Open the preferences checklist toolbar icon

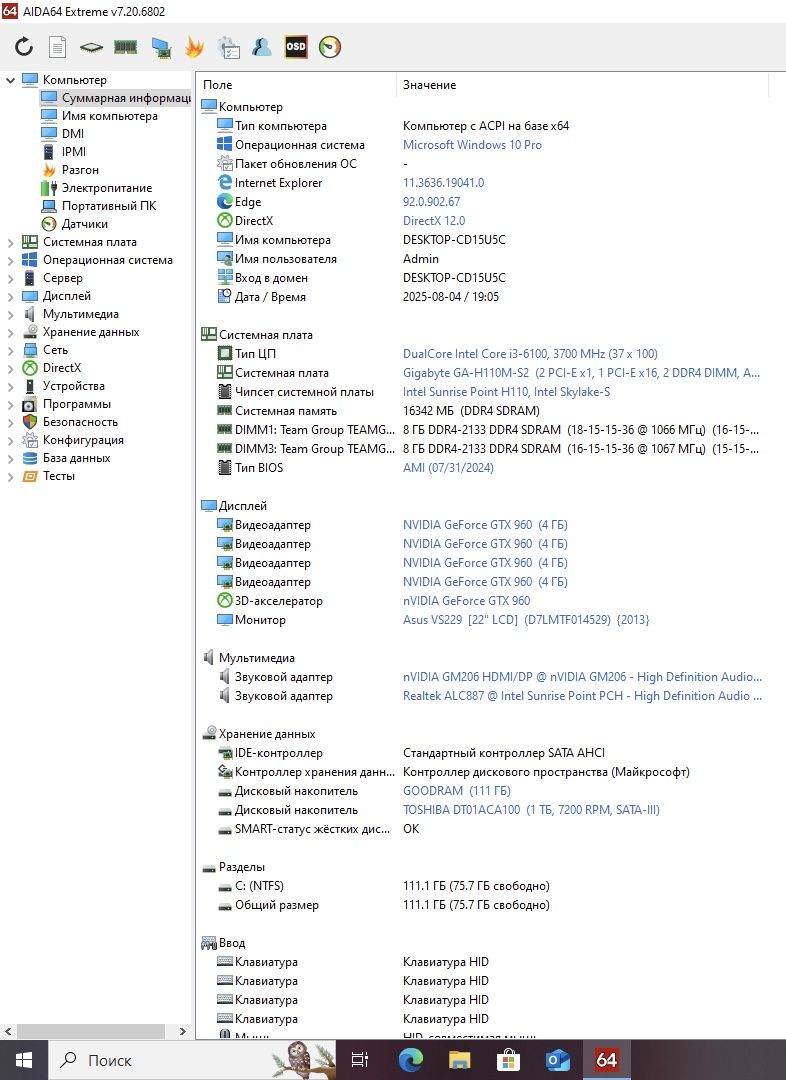click(x=228, y=47)
